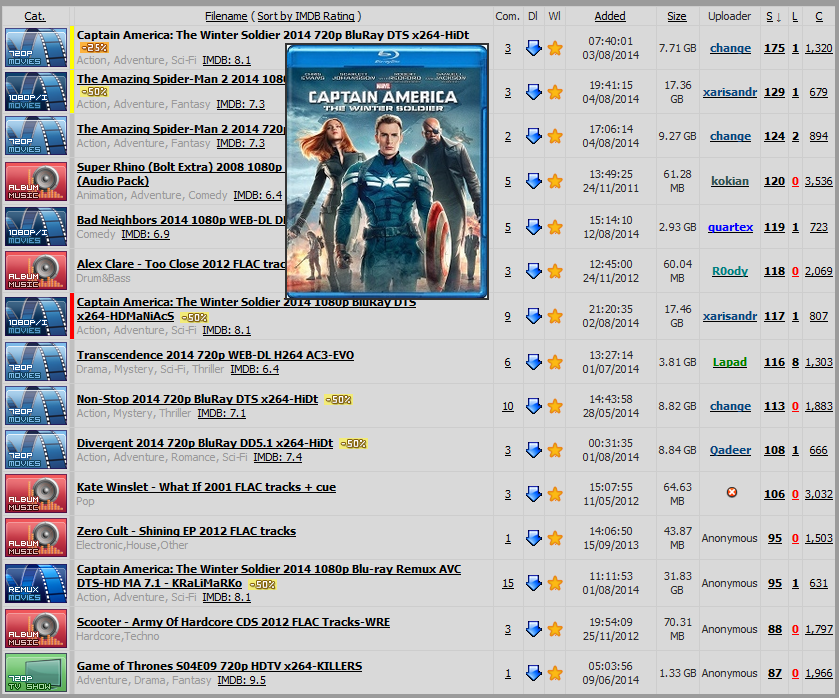The width and height of the screenshot is (839, 698).
Task: Click the 31.83 GB size cell
Action: coord(677,583)
